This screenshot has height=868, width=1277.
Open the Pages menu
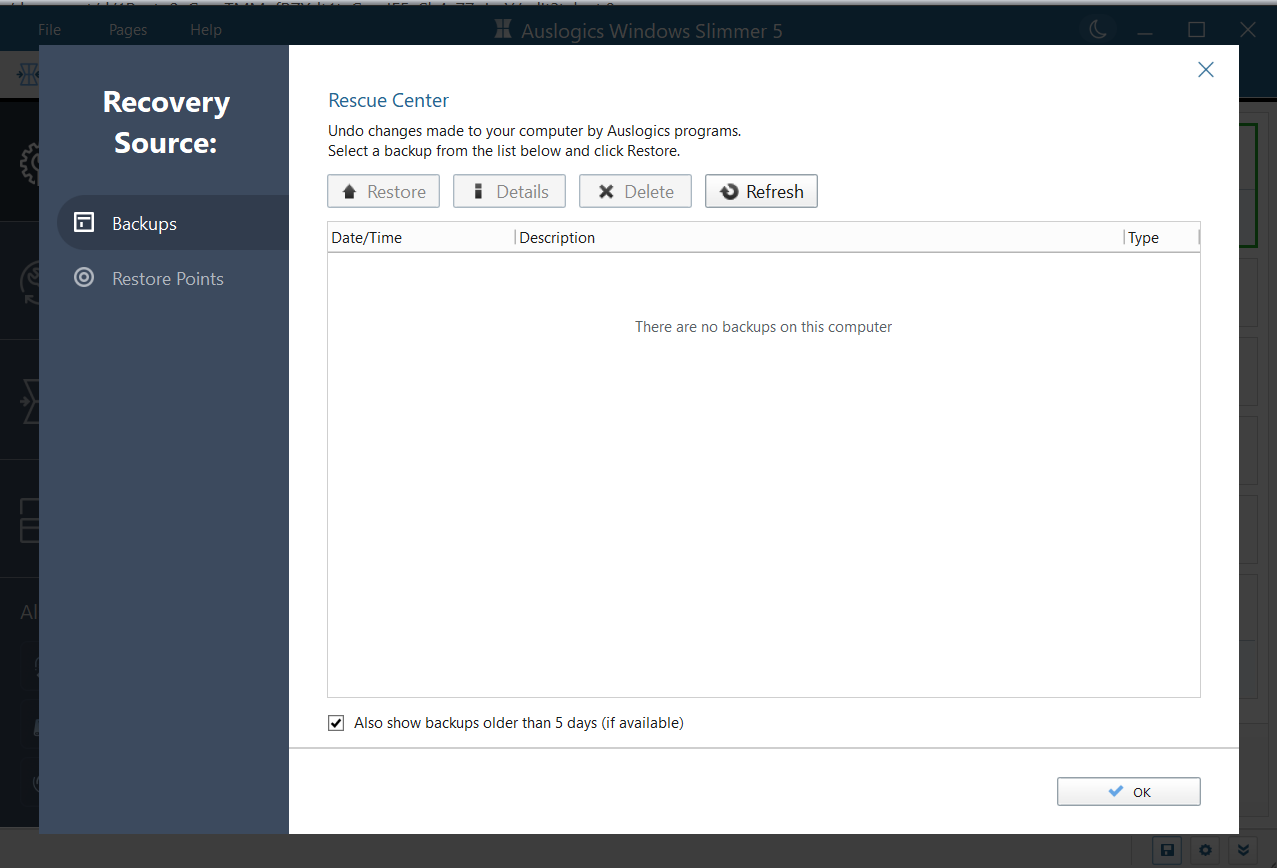(128, 30)
